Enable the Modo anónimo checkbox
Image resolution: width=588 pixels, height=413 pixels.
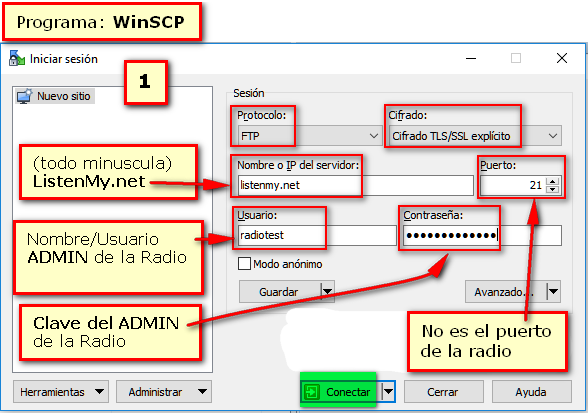[244, 264]
